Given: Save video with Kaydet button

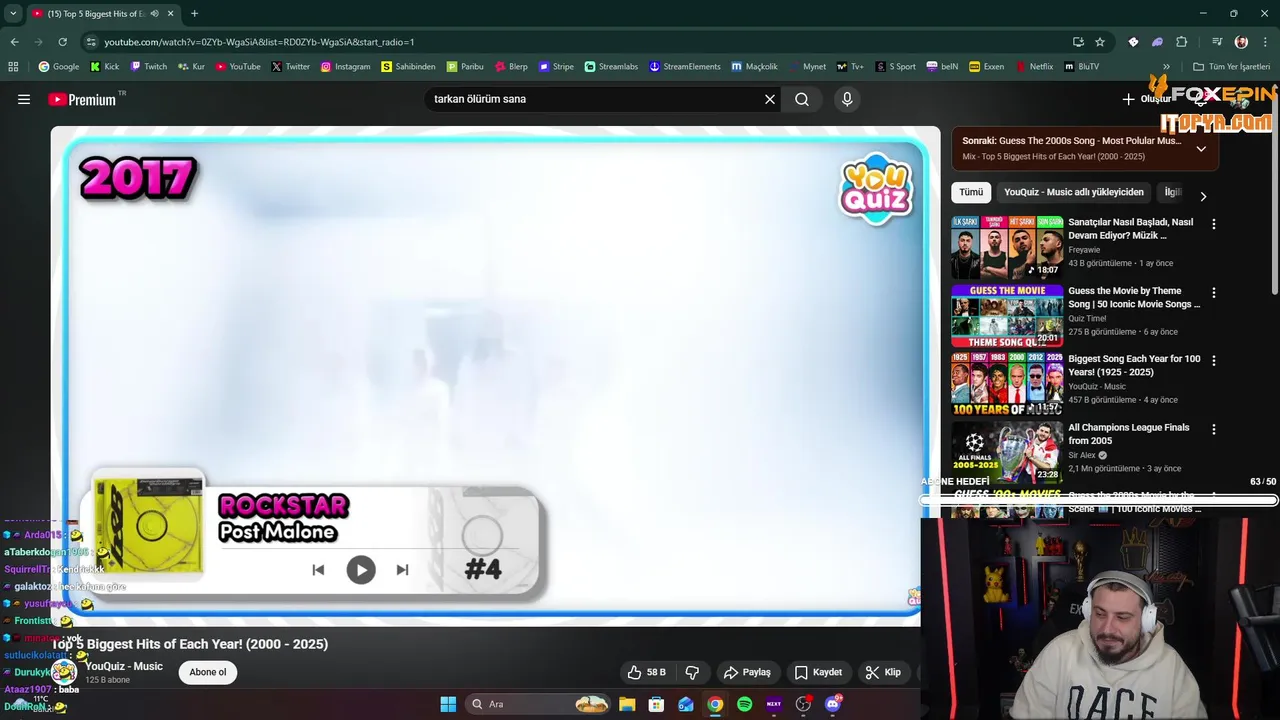Looking at the screenshot, I should (x=818, y=672).
